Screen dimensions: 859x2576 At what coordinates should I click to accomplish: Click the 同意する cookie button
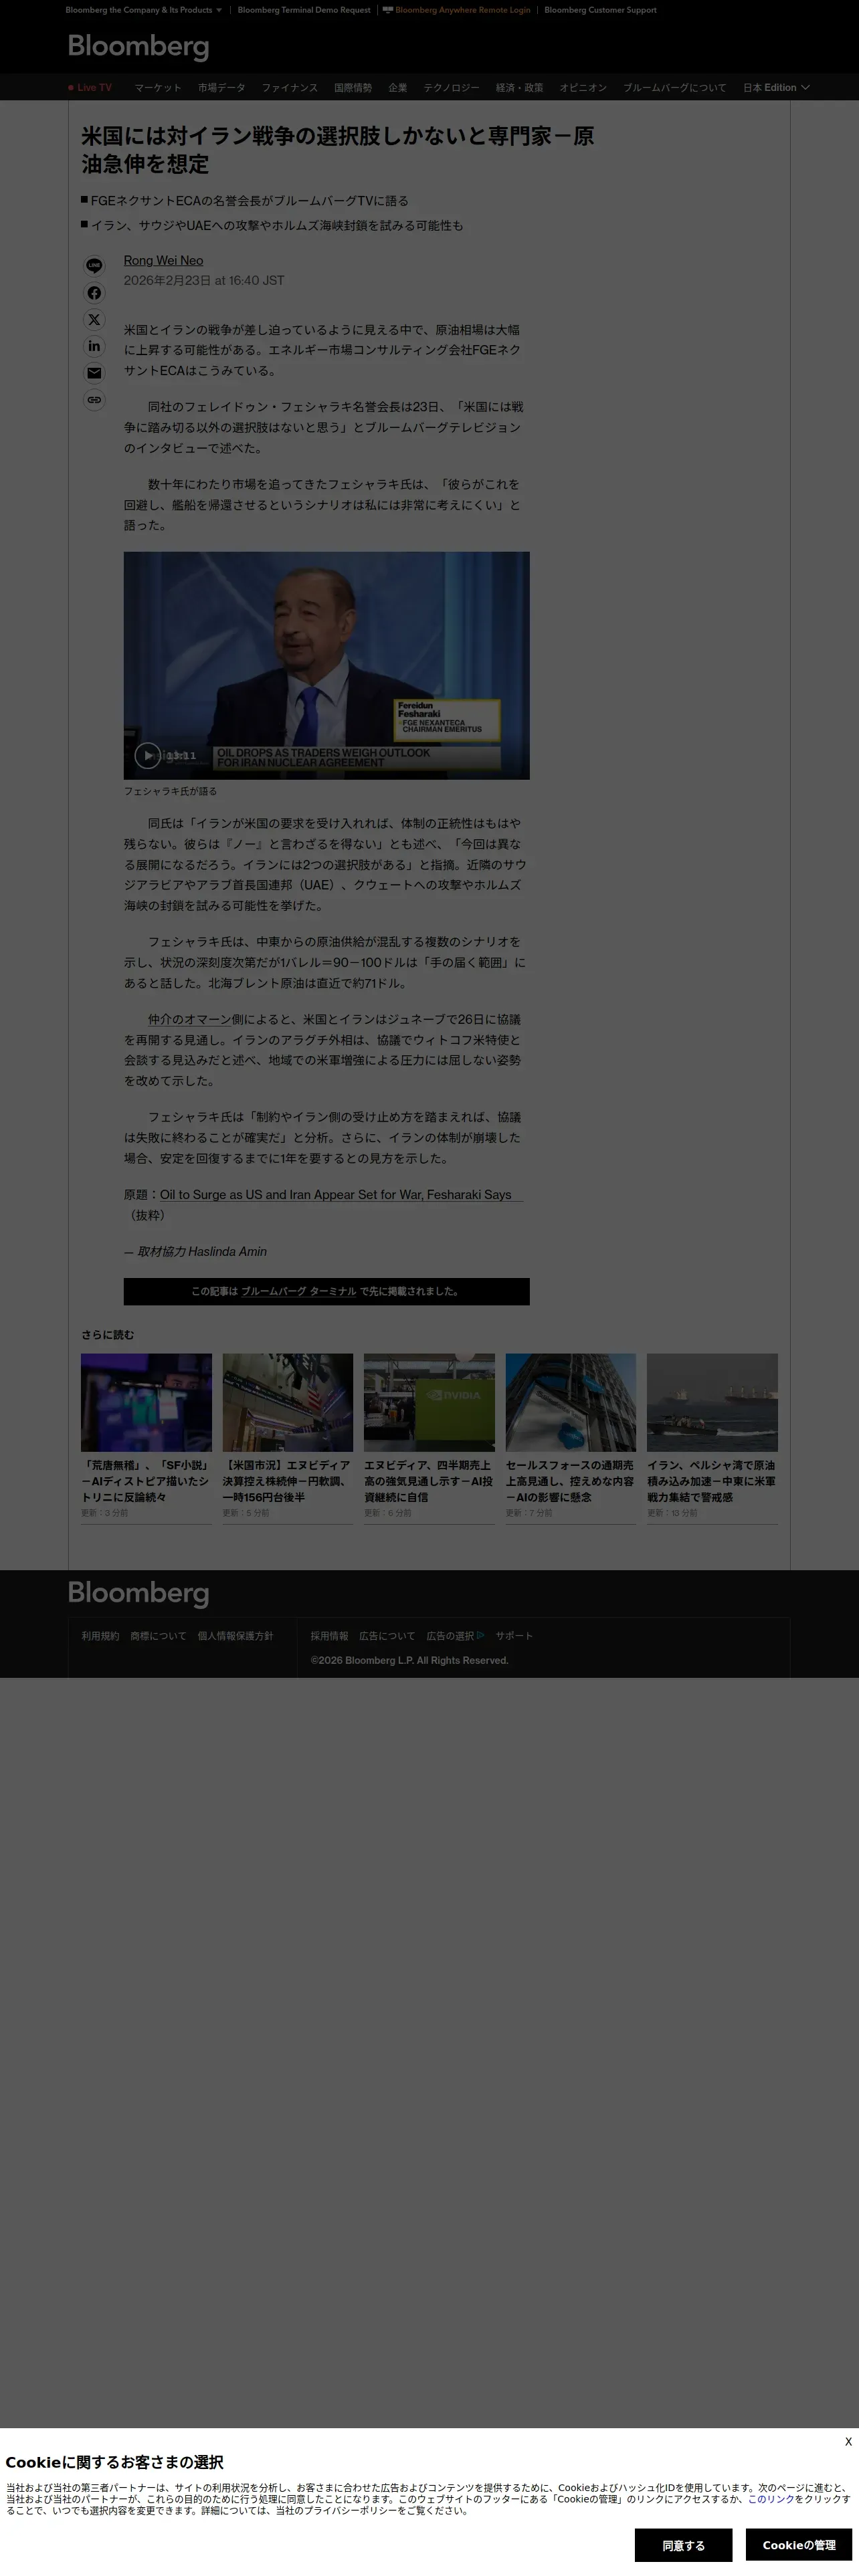[683, 2545]
